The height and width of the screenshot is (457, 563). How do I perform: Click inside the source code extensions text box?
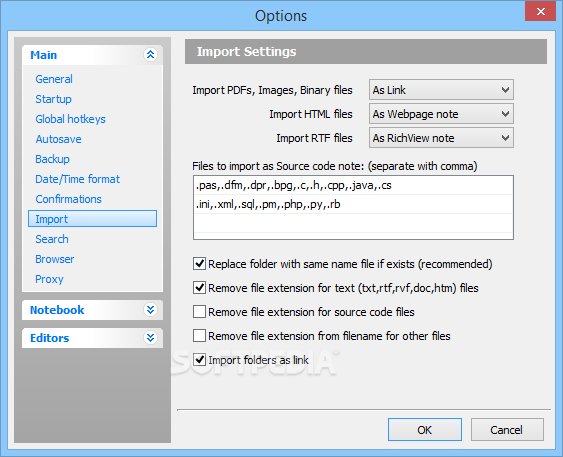pos(353,207)
